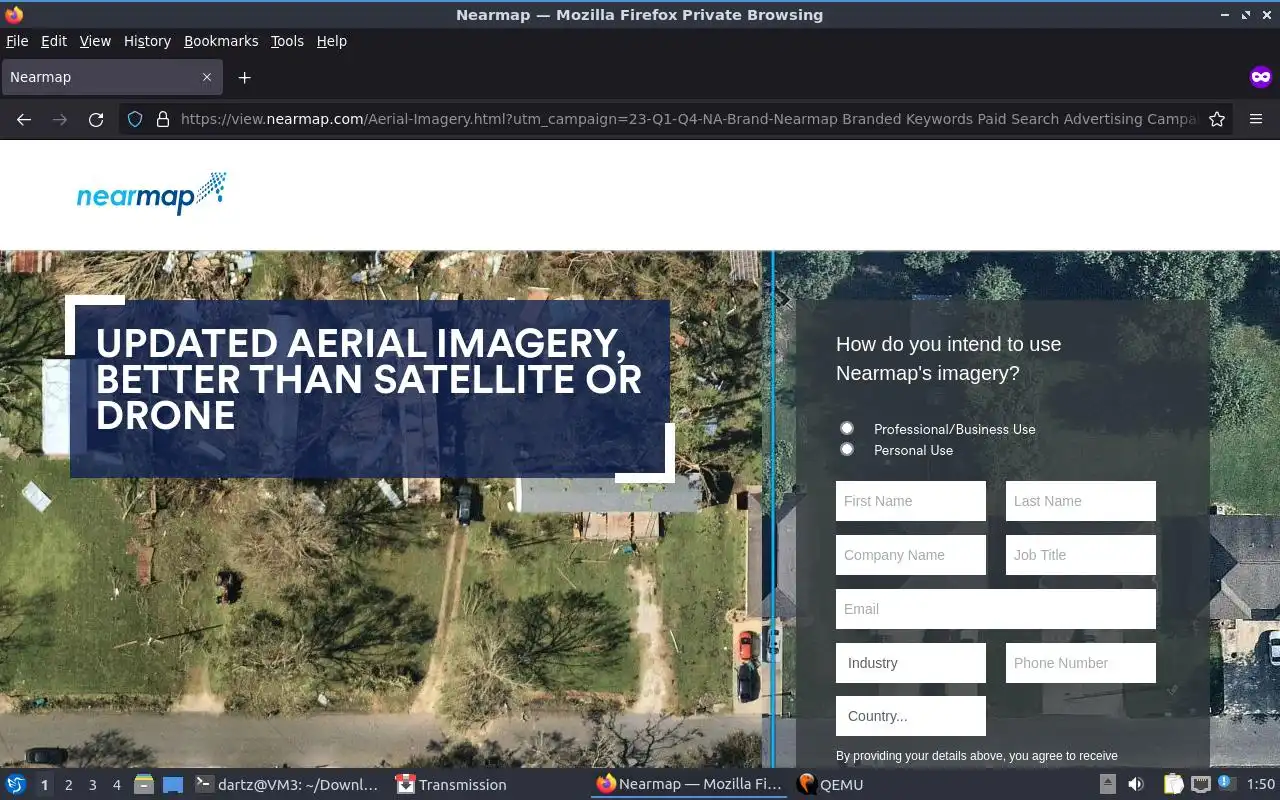Screen dimensions: 1280x800
Task: Switch to the terminal dartz@VM3 window
Action: (287, 785)
